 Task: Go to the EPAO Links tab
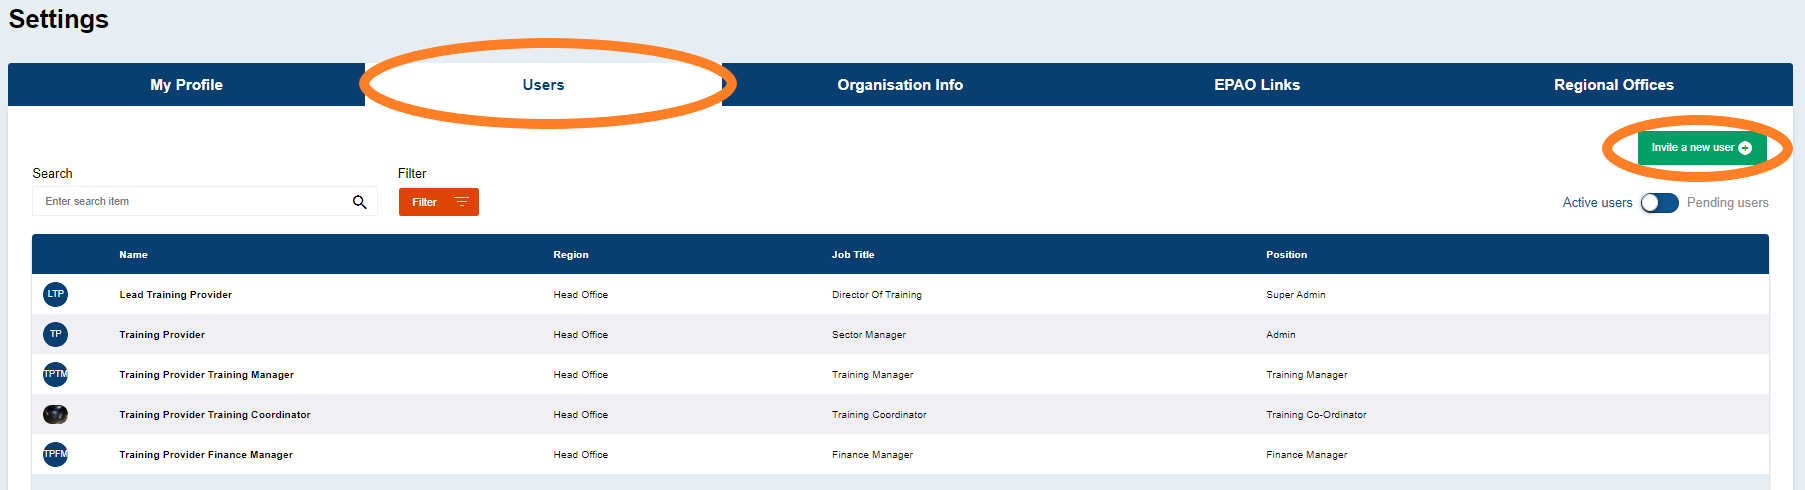[1257, 85]
